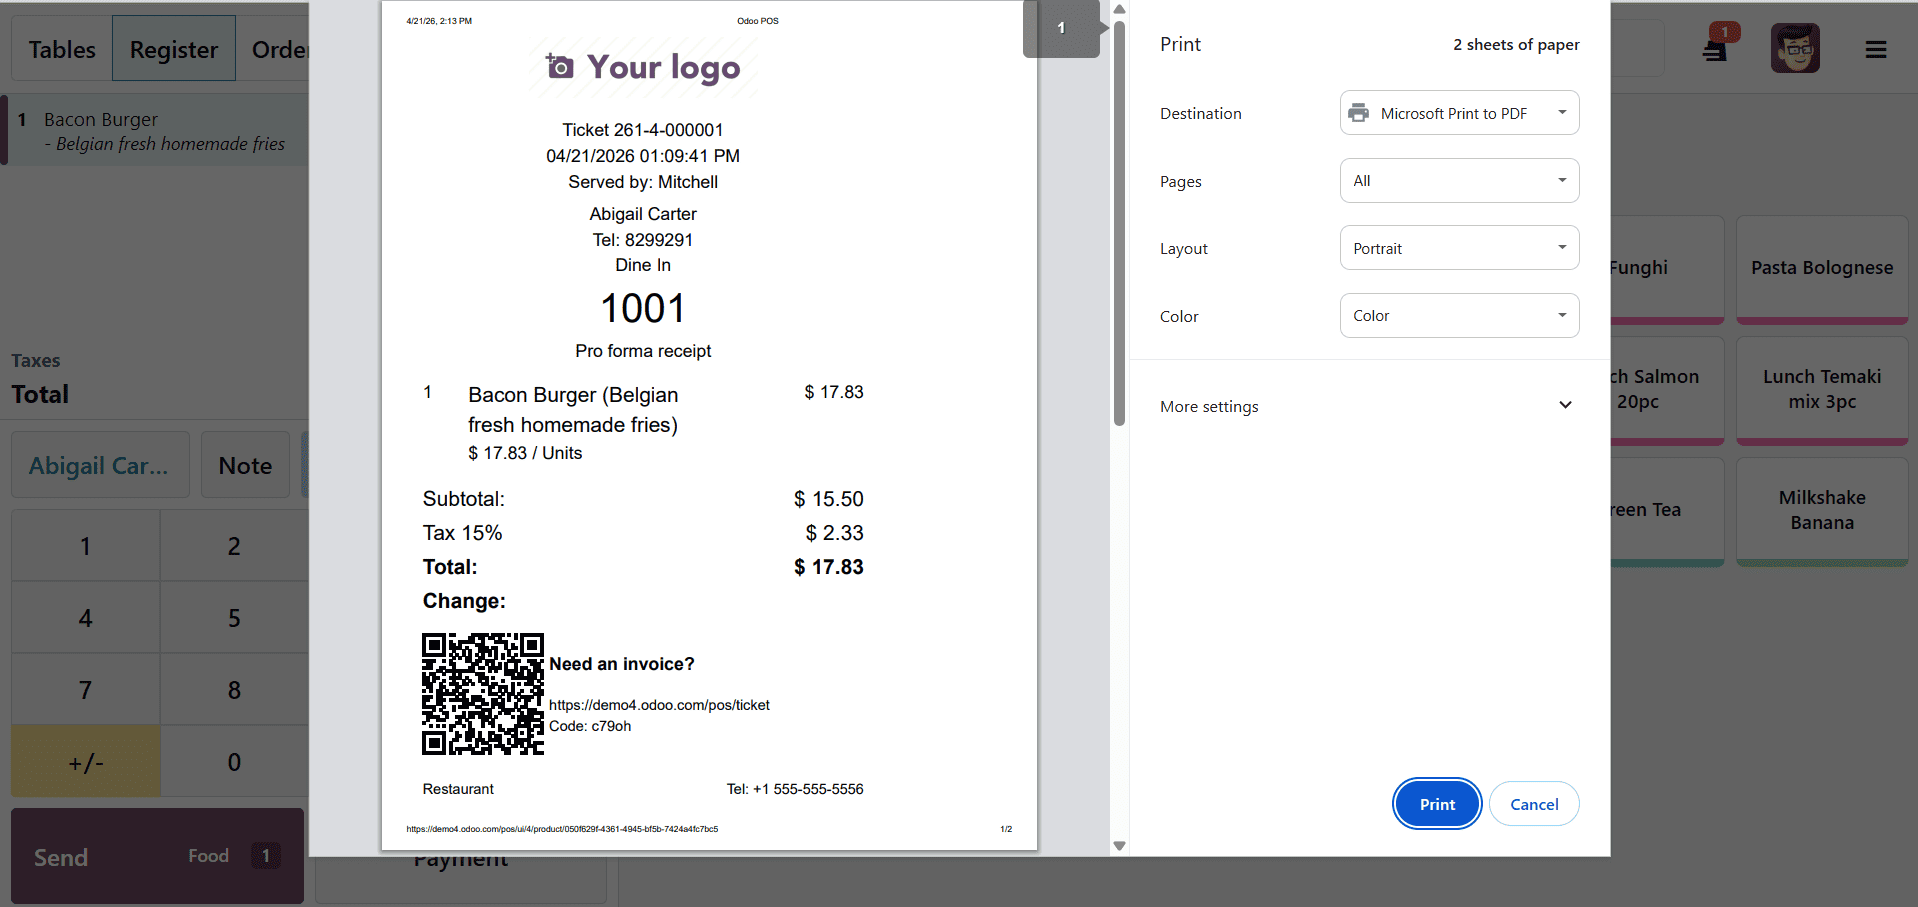Click the orders sync printer icon with badge

tap(1713, 46)
